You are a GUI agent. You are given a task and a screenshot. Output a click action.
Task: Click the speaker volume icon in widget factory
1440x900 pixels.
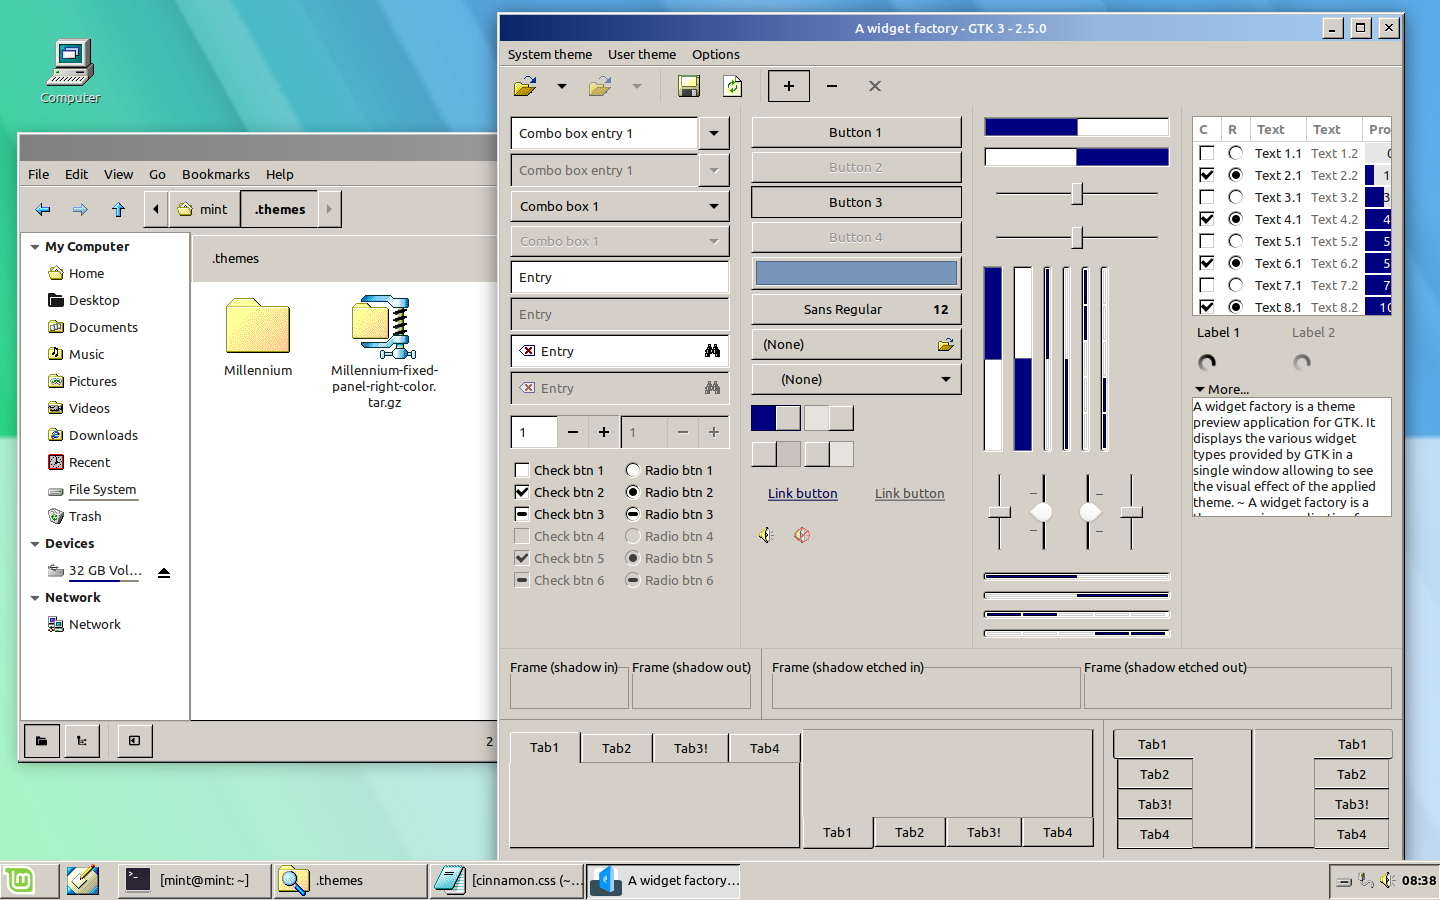[x=766, y=535]
